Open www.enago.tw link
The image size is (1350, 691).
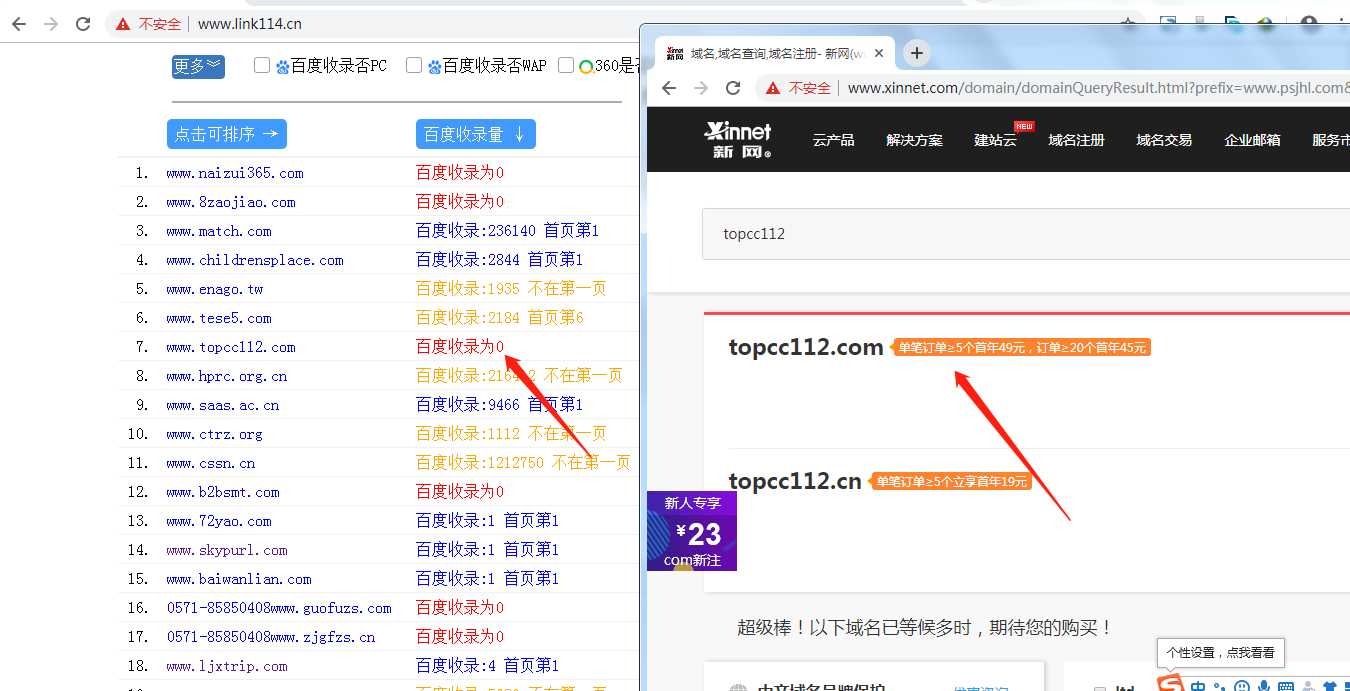[x=215, y=289]
